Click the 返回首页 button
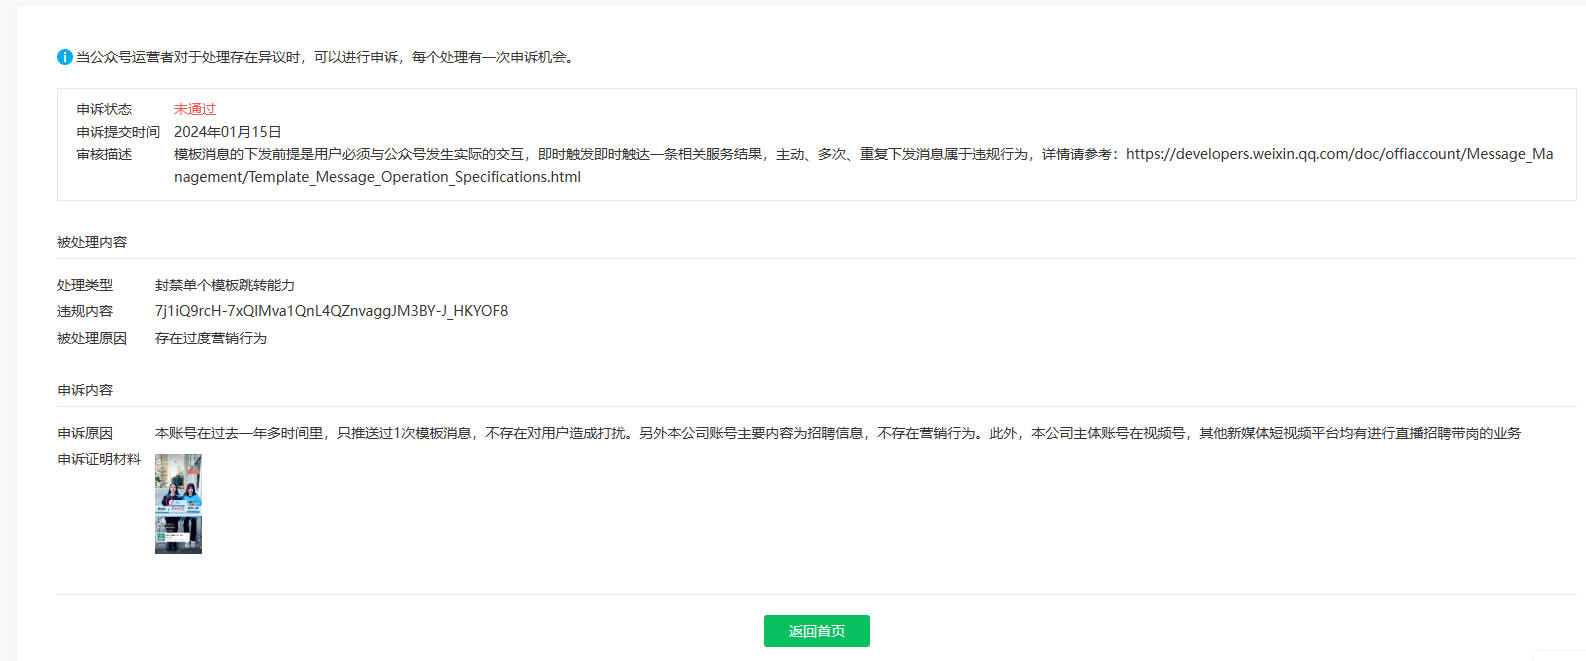The width and height of the screenshot is (1586, 661). 817,631
